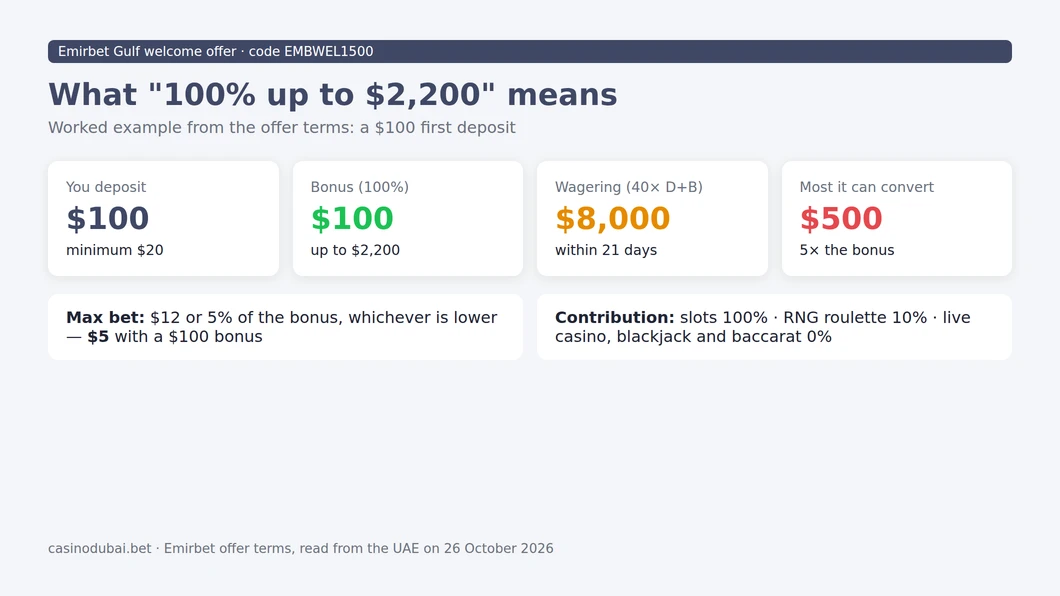This screenshot has width=1060, height=596.
Task: Open the Bonus (100%) card
Action: coord(408,218)
